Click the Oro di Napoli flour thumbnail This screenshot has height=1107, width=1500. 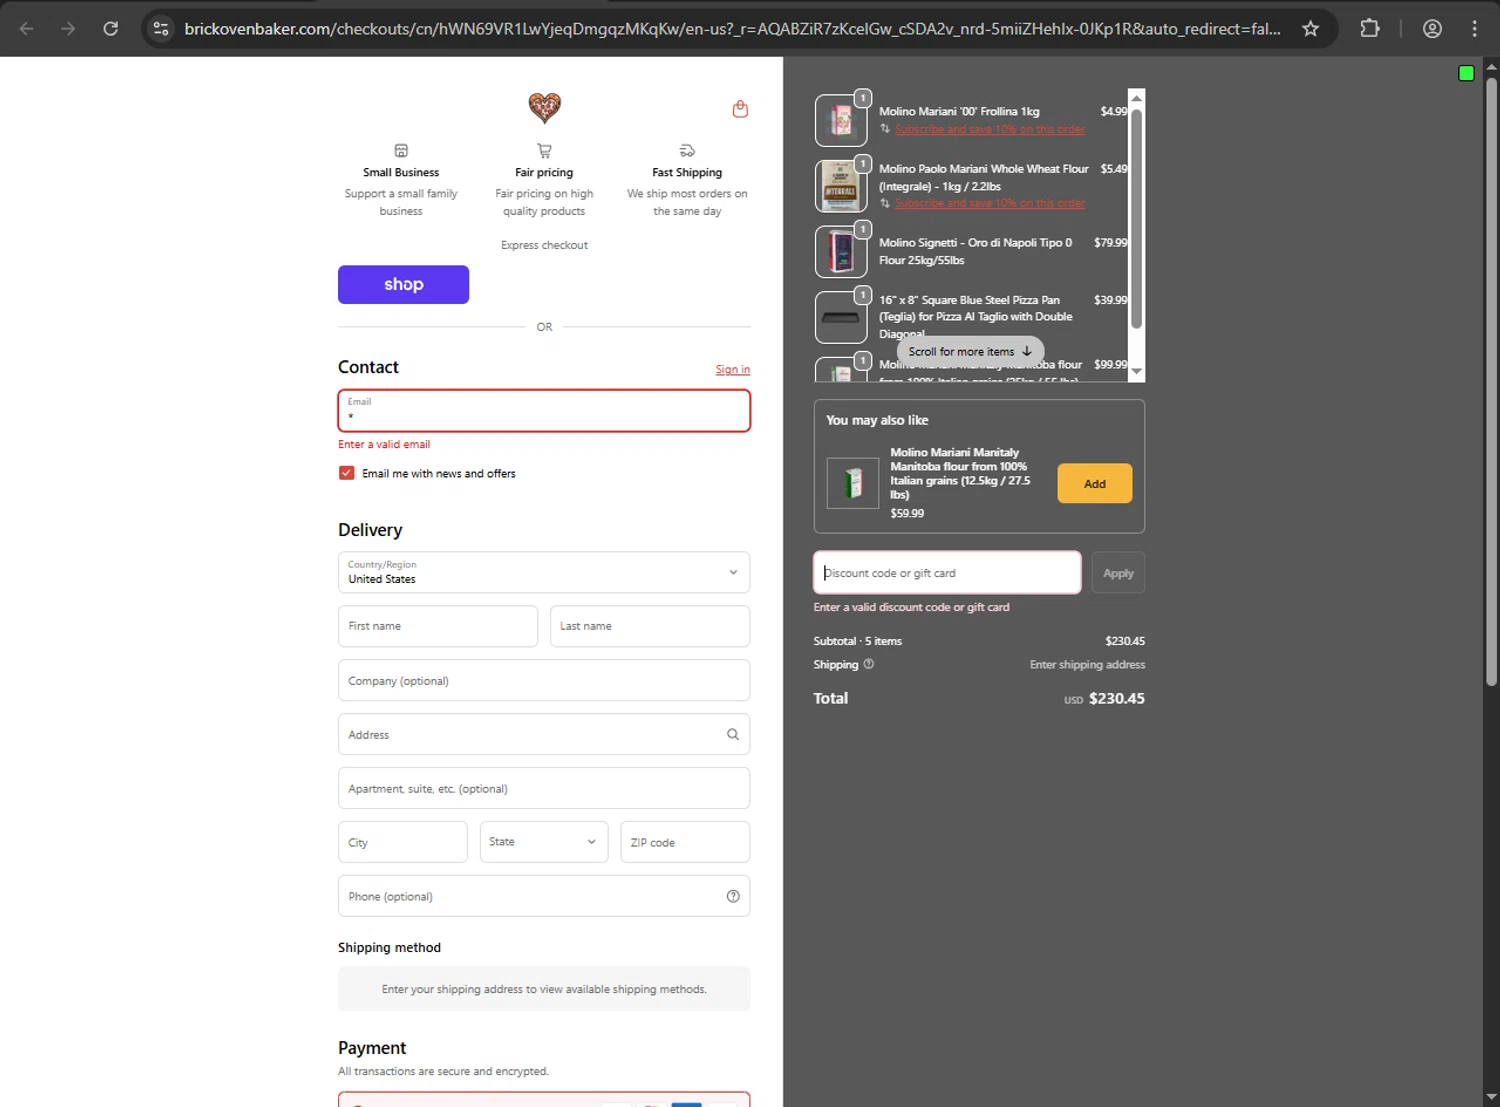coord(841,251)
